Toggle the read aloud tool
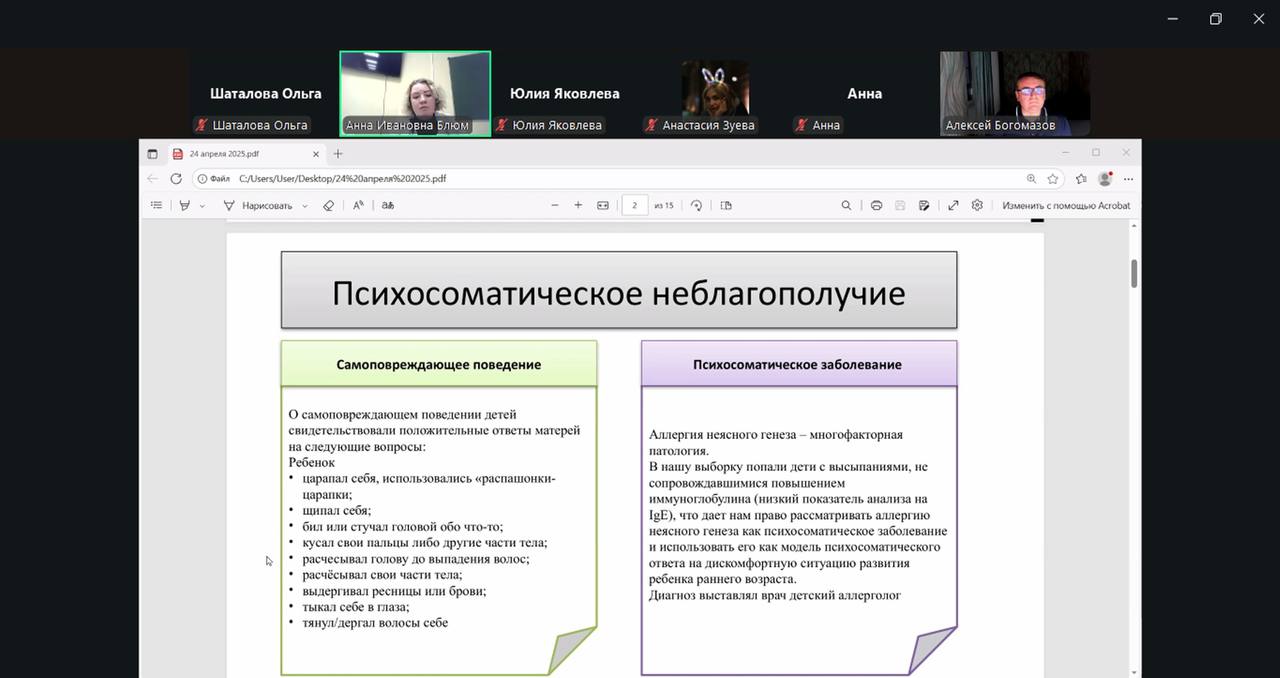 [x=358, y=205]
